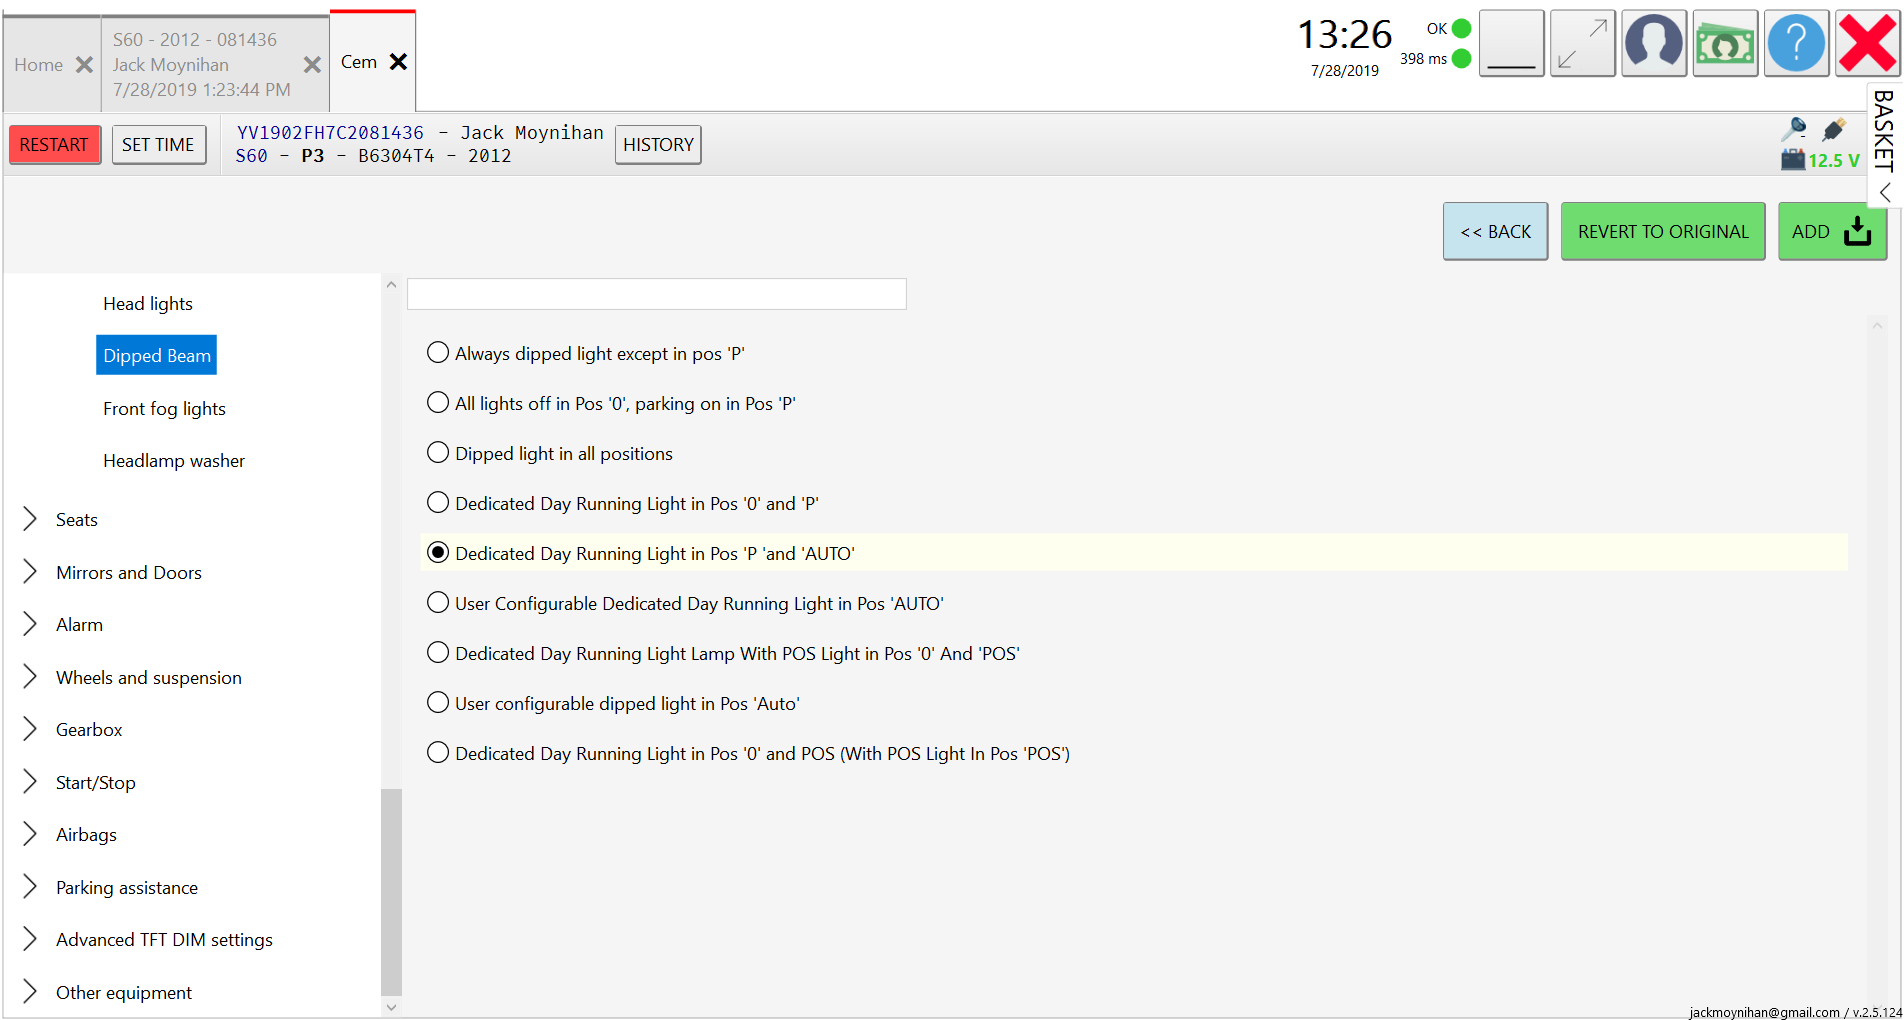The image size is (1904, 1020).
Task: Close the S60 - 2012 vehicle tab
Action: [312, 65]
